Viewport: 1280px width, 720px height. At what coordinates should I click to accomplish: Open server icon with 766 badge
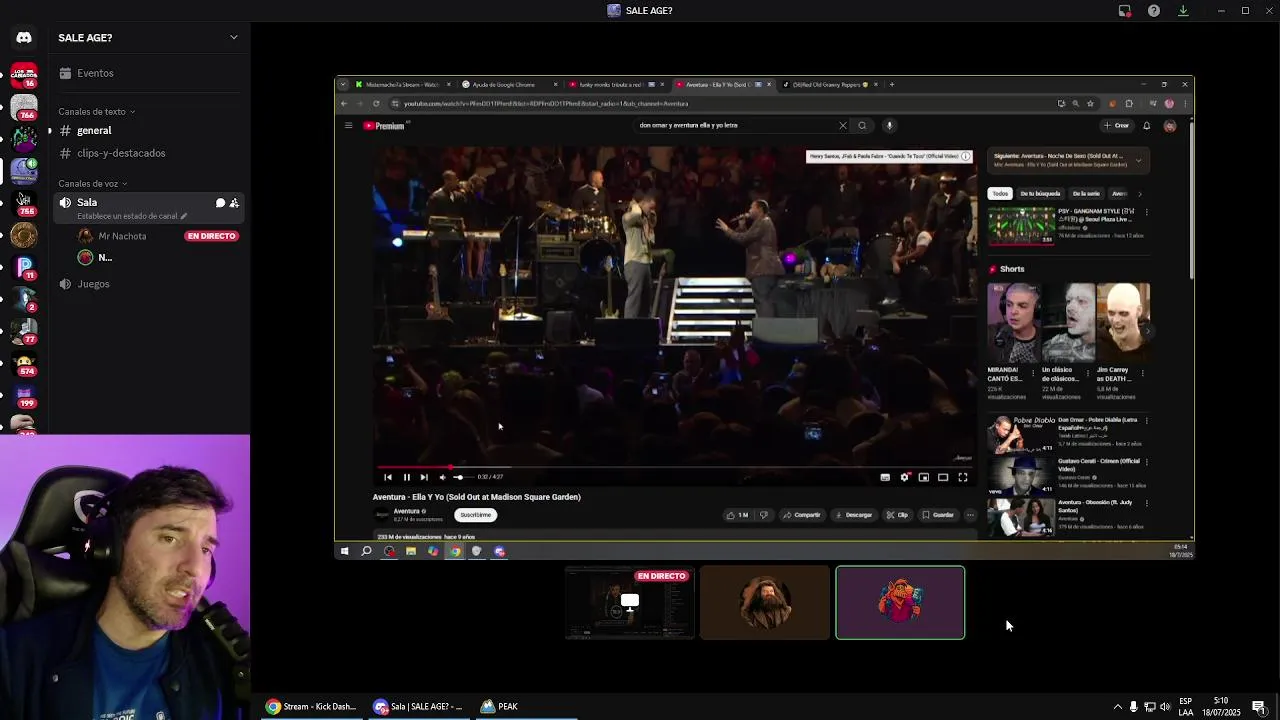24,107
